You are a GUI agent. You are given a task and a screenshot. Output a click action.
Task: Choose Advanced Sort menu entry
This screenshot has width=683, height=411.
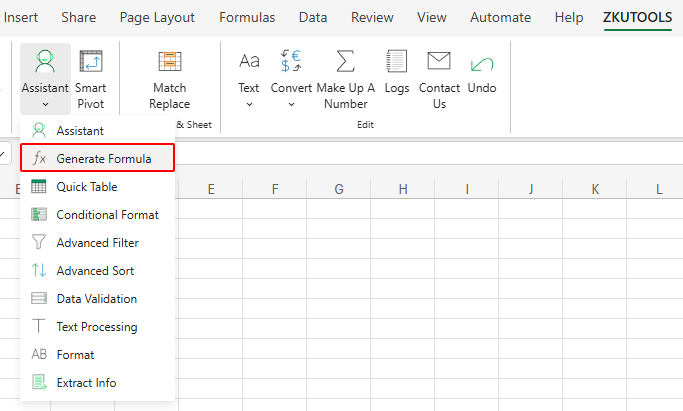pyautogui.click(x=98, y=270)
